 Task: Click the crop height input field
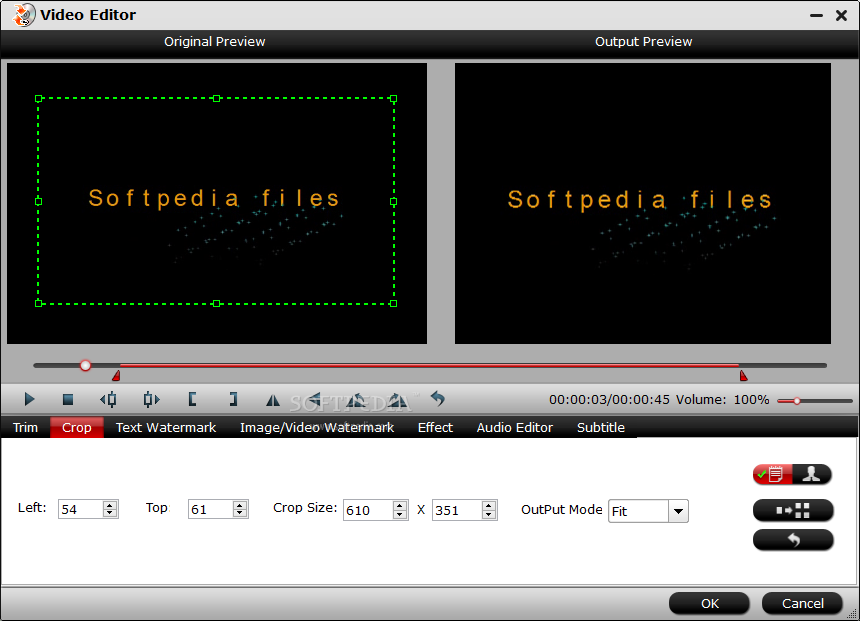pyautogui.click(x=457, y=510)
